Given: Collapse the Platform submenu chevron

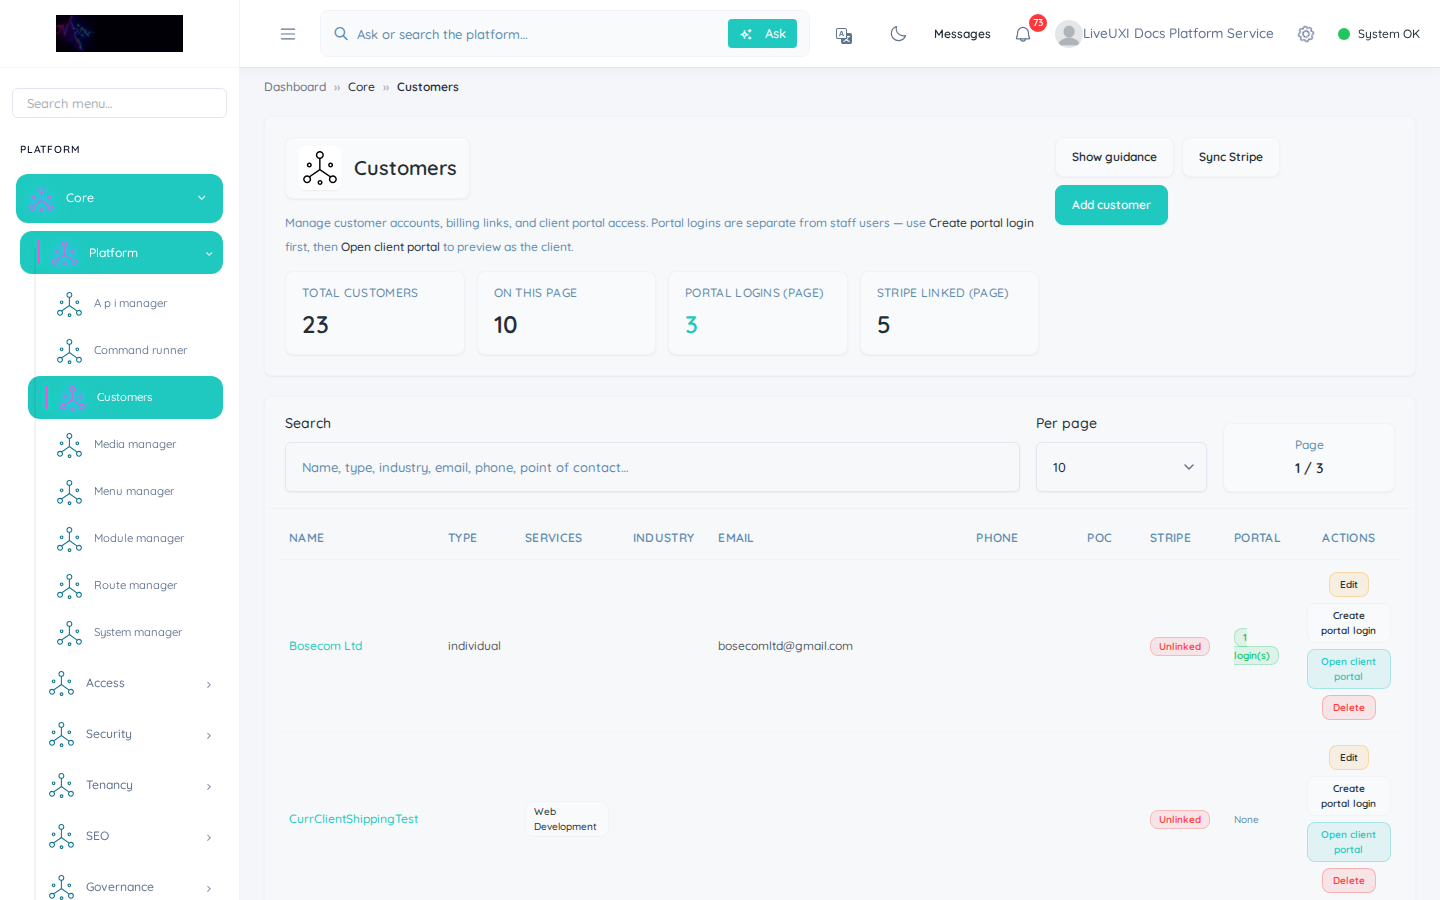Looking at the screenshot, I should [x=209, y=254].
